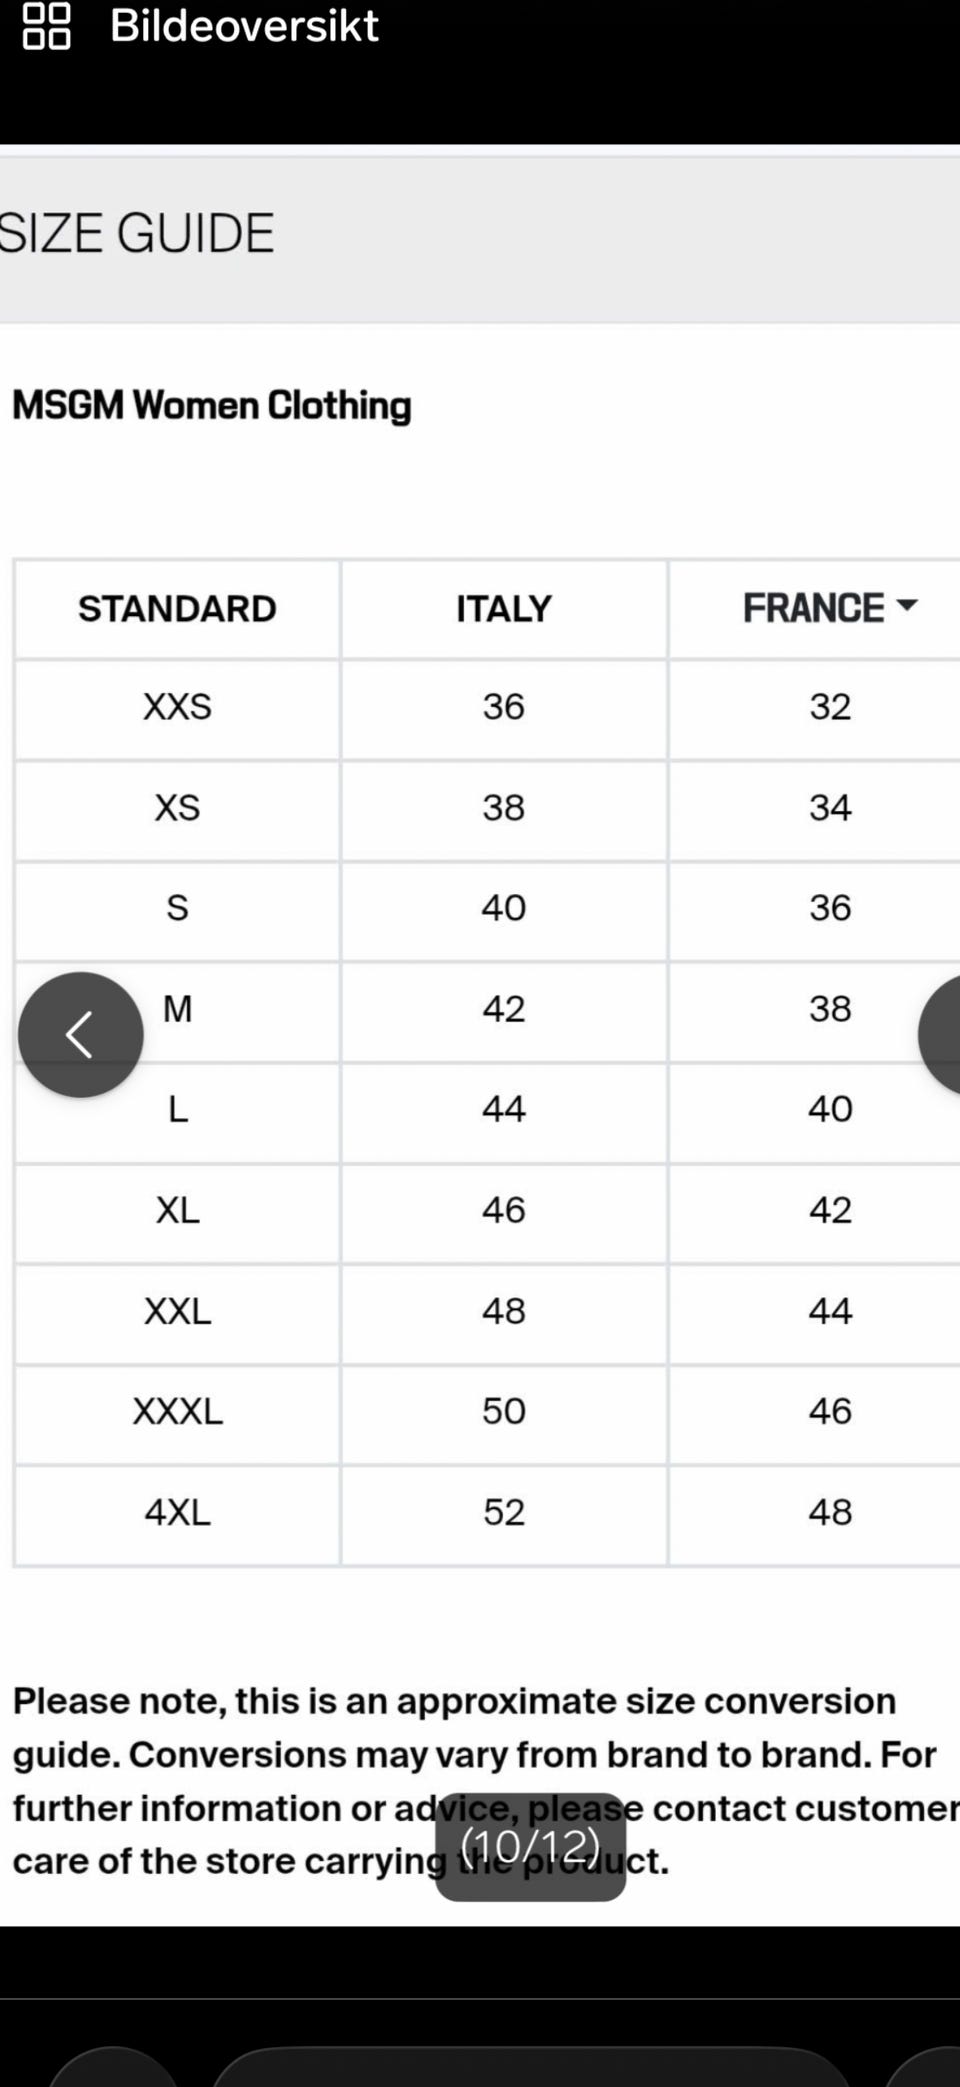Click the Bildeoversikt label
Screen dimensions: 960x2087
pos(244,25)
